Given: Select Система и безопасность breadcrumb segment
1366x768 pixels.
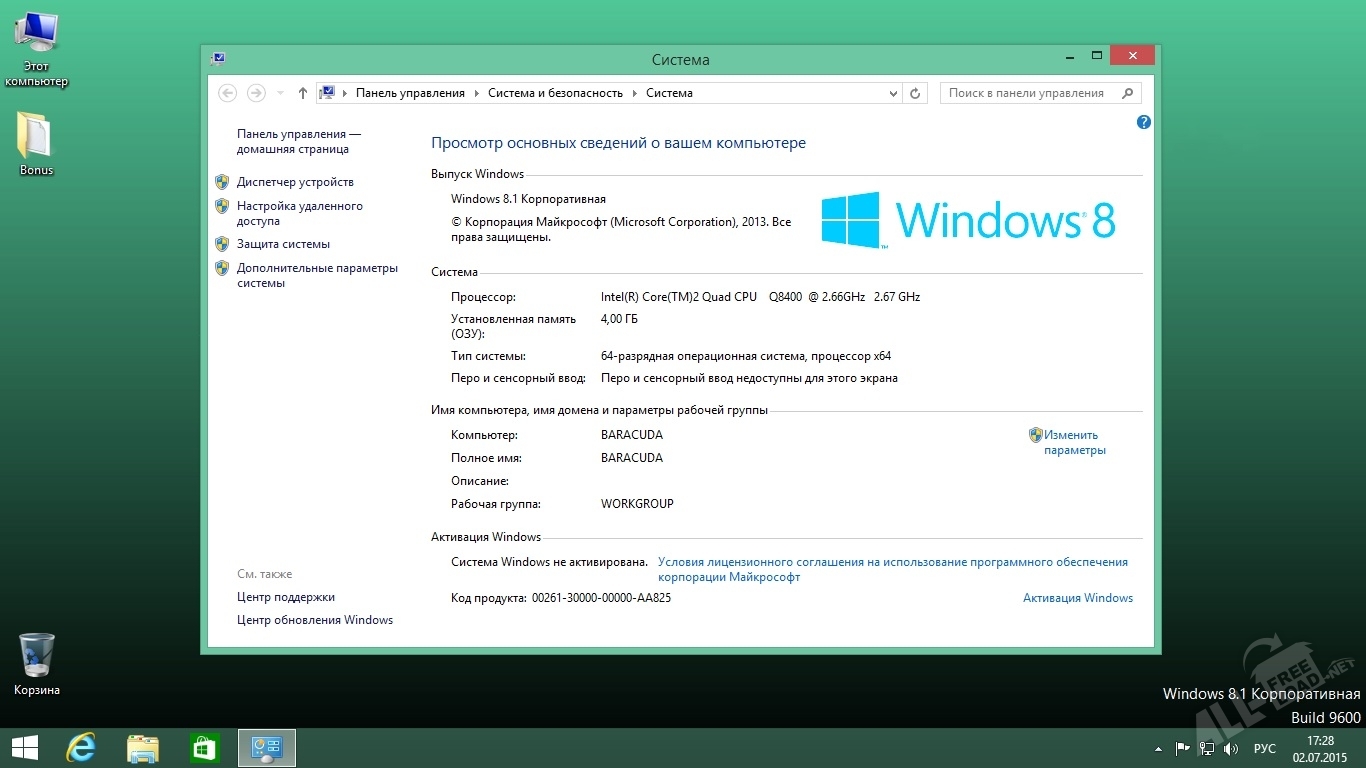Looking at the screenshot, I should coord(555,93).
